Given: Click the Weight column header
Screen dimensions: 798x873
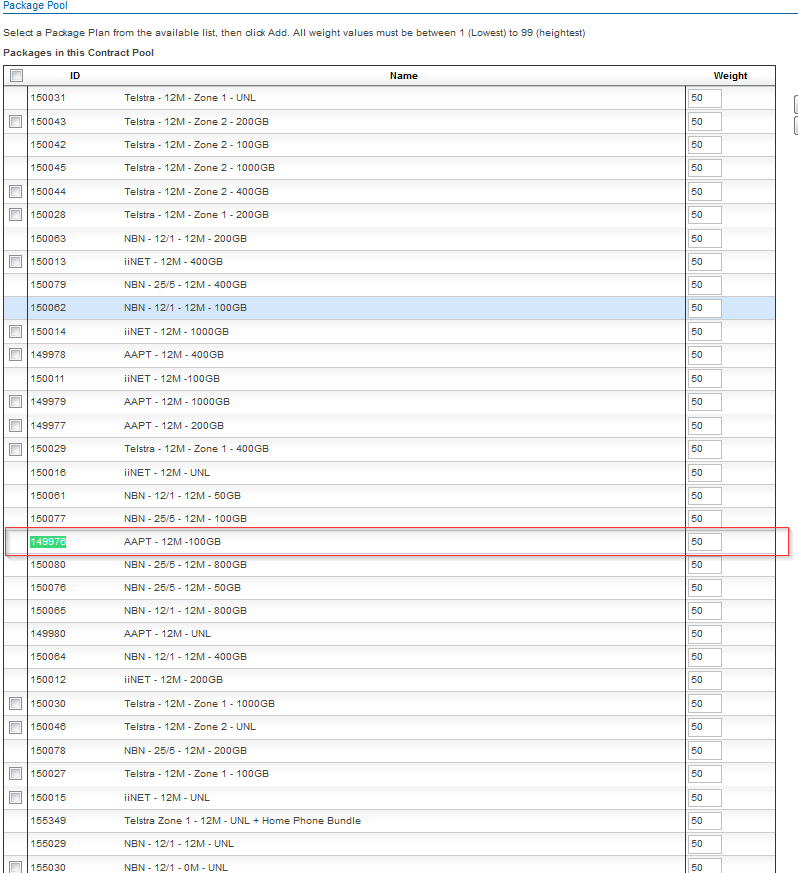Looking at the screenshot, I should [730, 76].
